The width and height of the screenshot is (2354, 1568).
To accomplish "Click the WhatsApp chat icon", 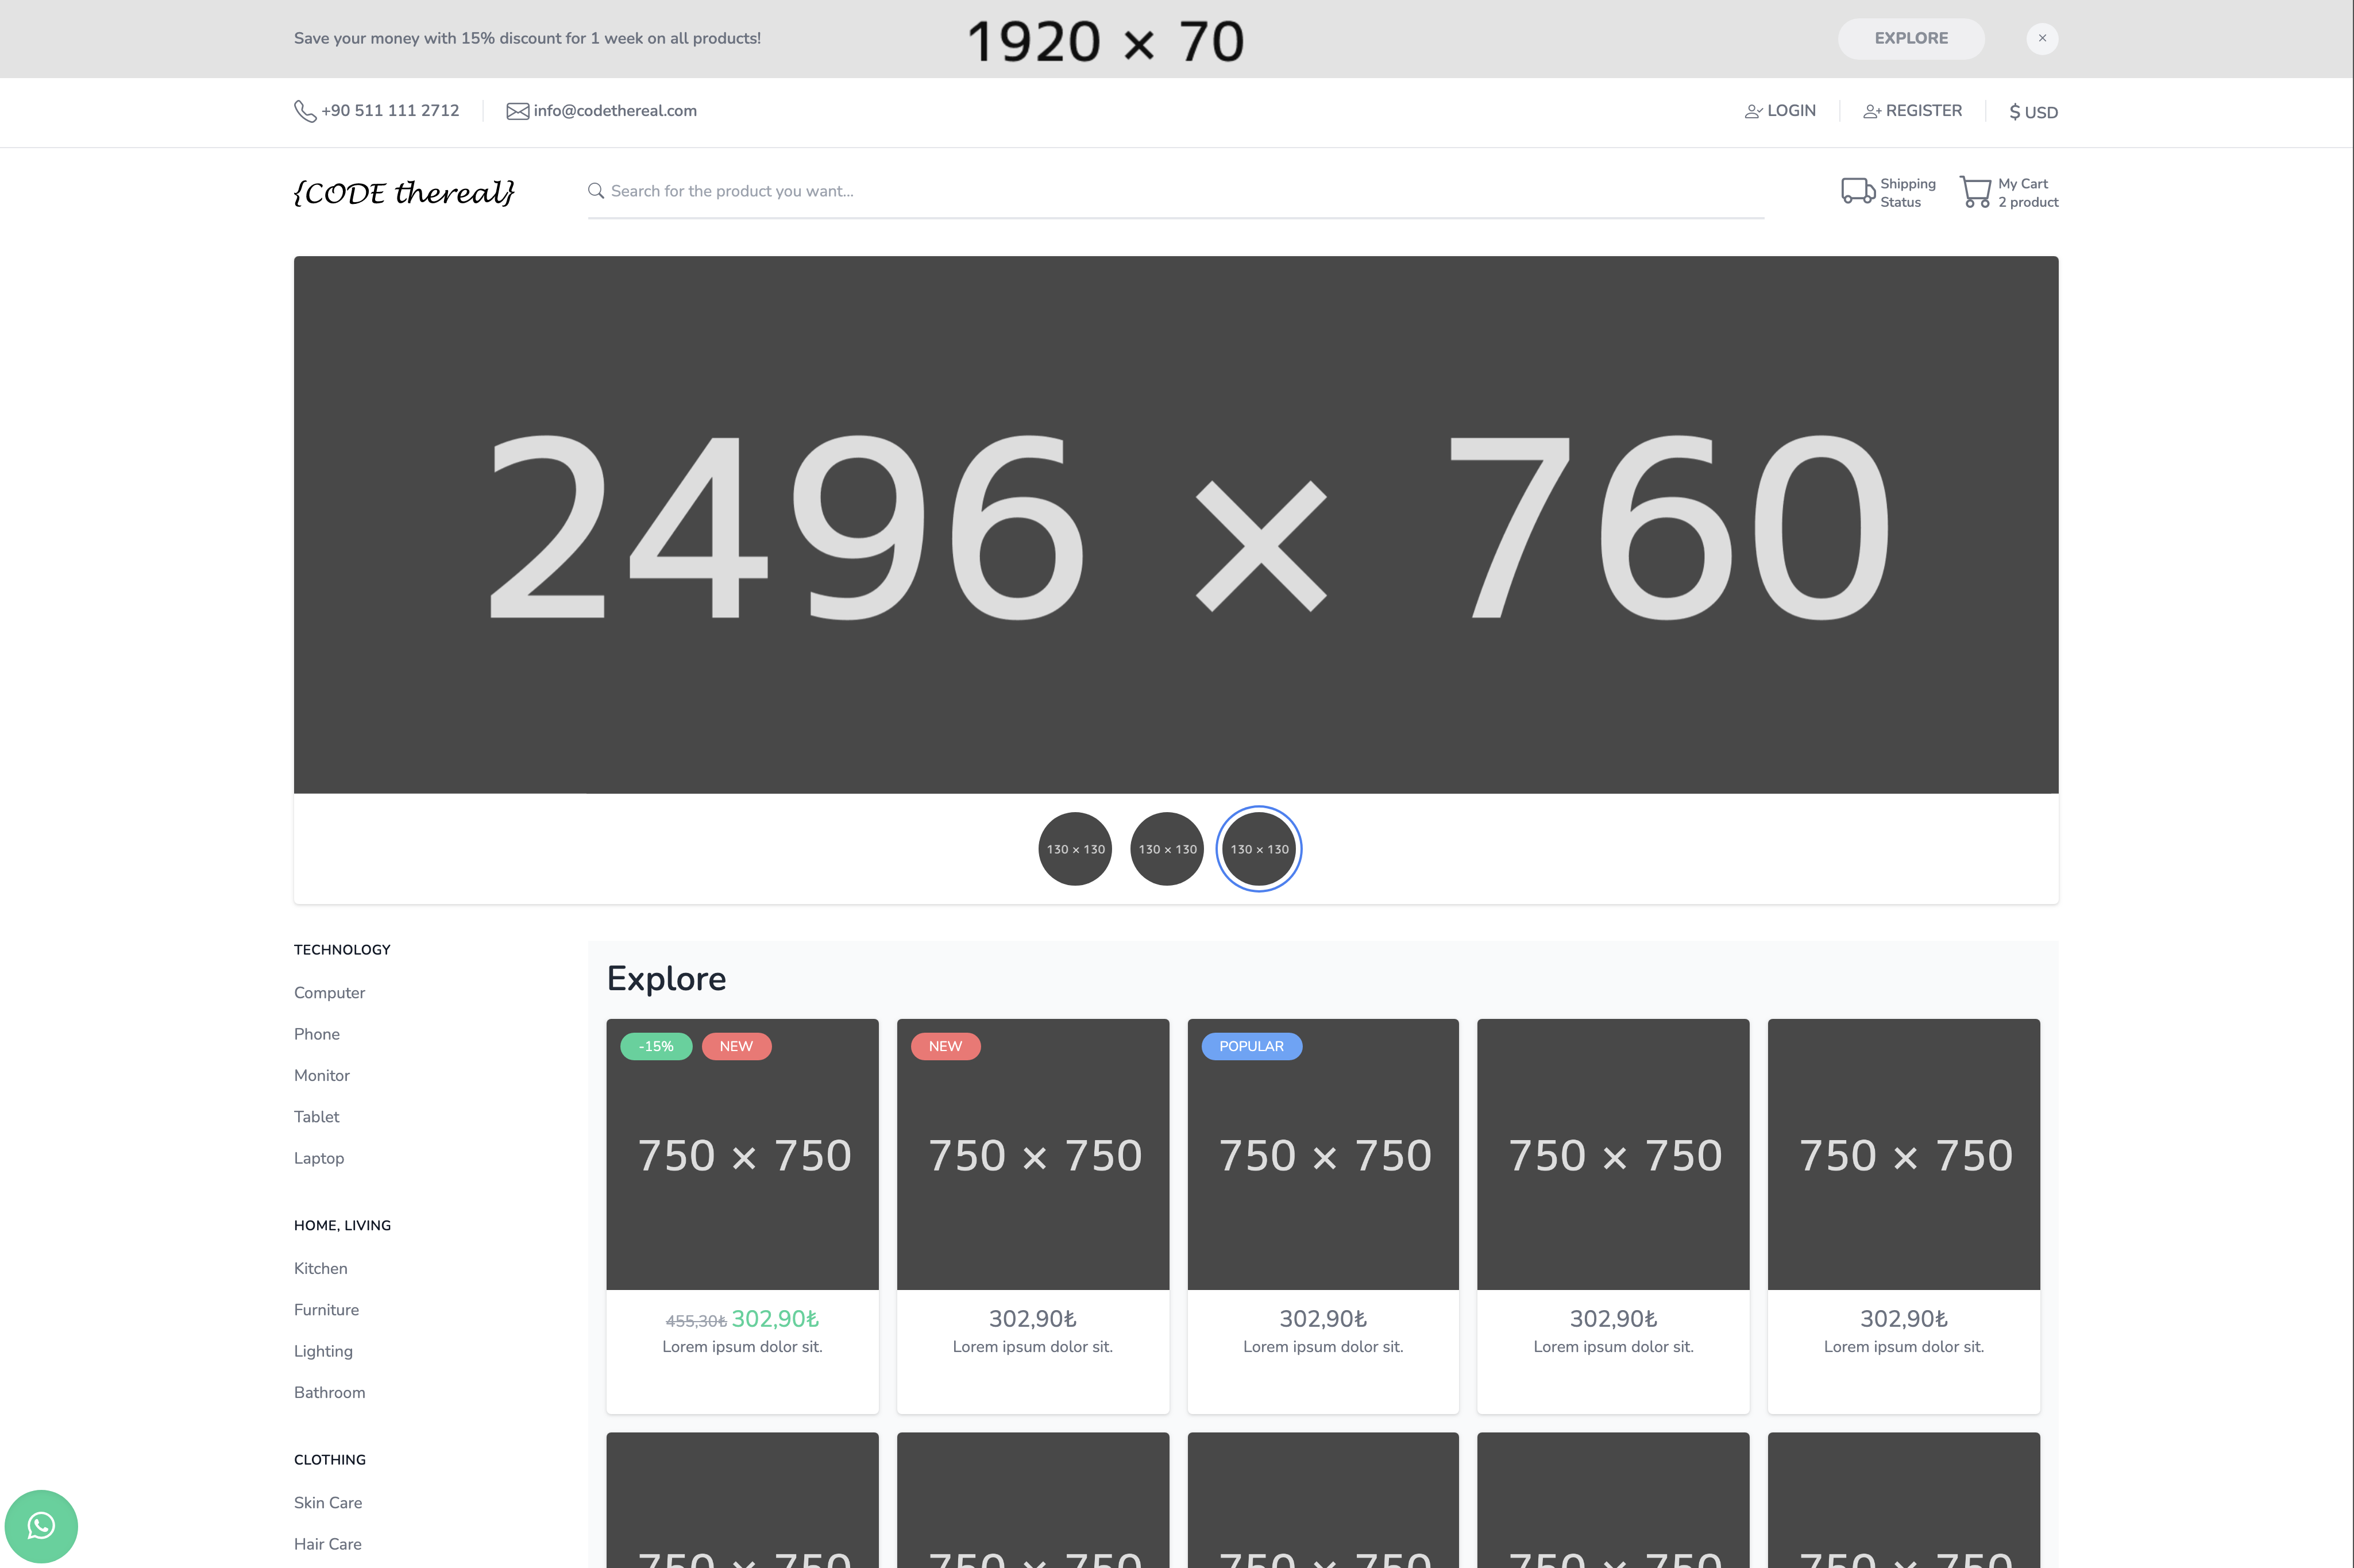I will coord(41,1526).
